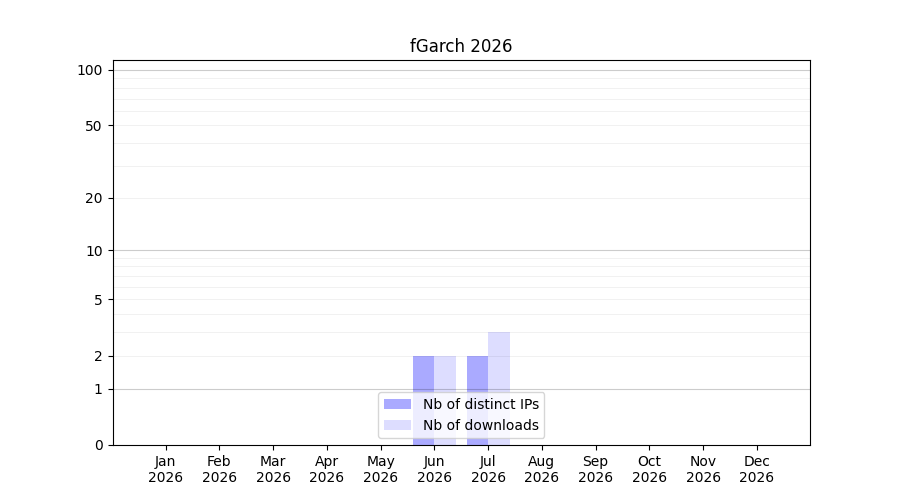Click the May 2026 axis label
Image resolution: width=900 pixels, height=500 pixels.
(x=381, y=470)
